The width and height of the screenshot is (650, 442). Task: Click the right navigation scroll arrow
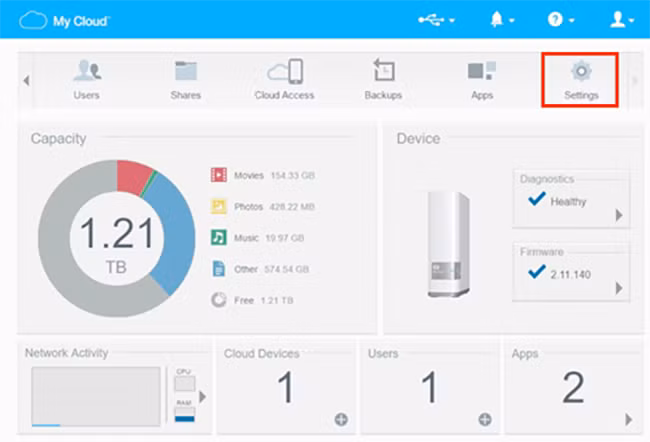point(635,80)
